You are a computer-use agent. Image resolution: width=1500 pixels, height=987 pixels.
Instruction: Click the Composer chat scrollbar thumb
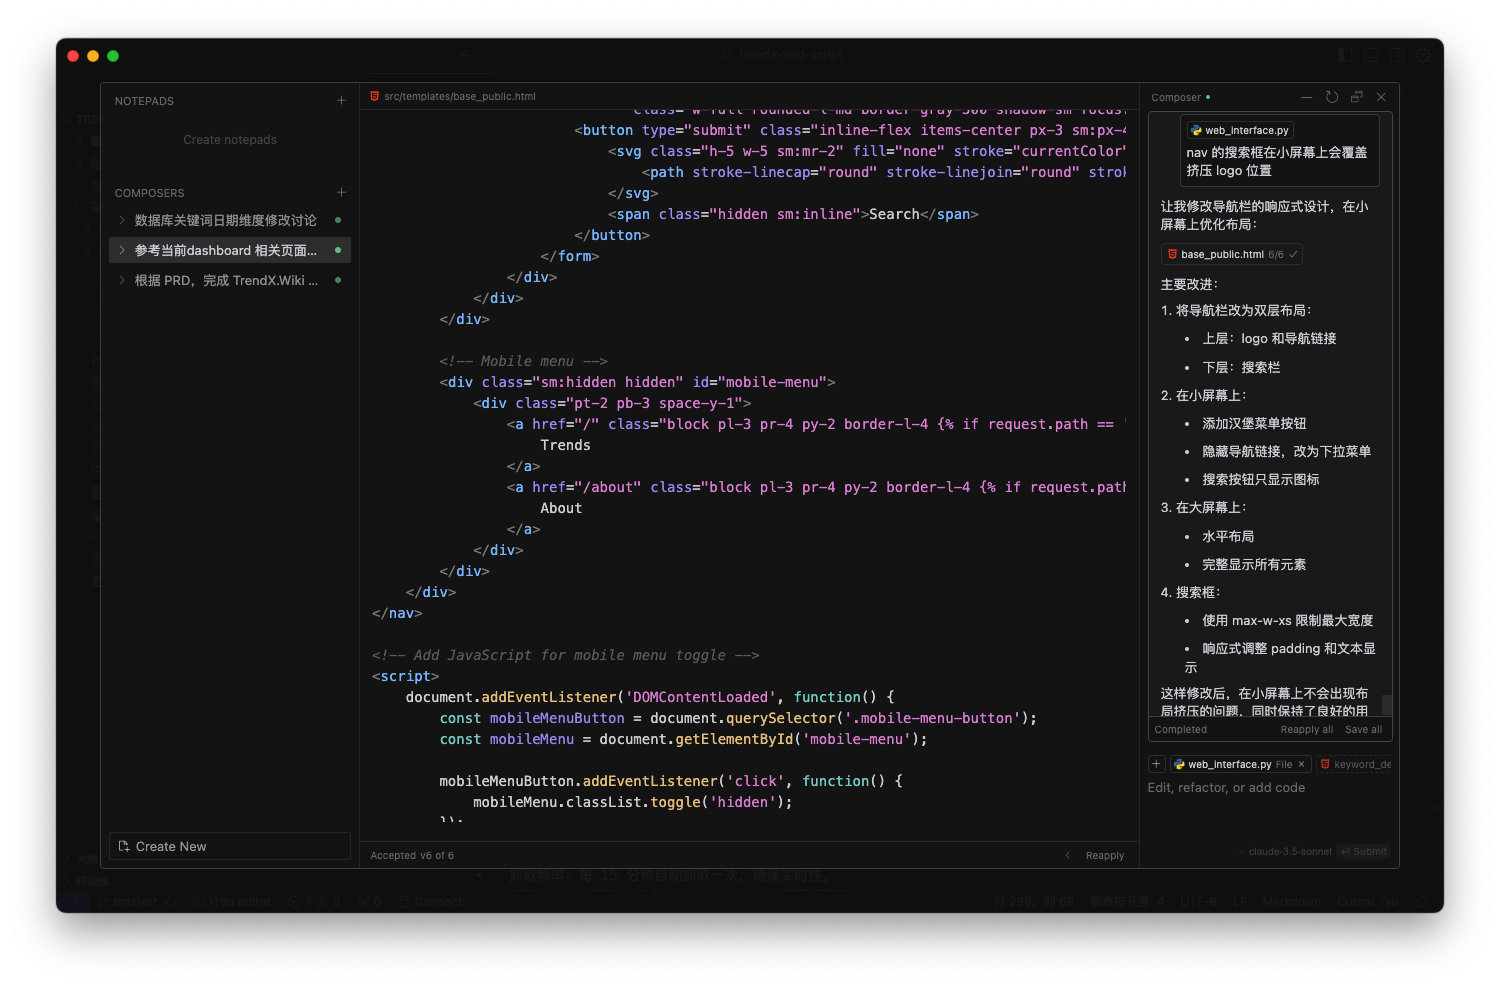click(1387, 705)
